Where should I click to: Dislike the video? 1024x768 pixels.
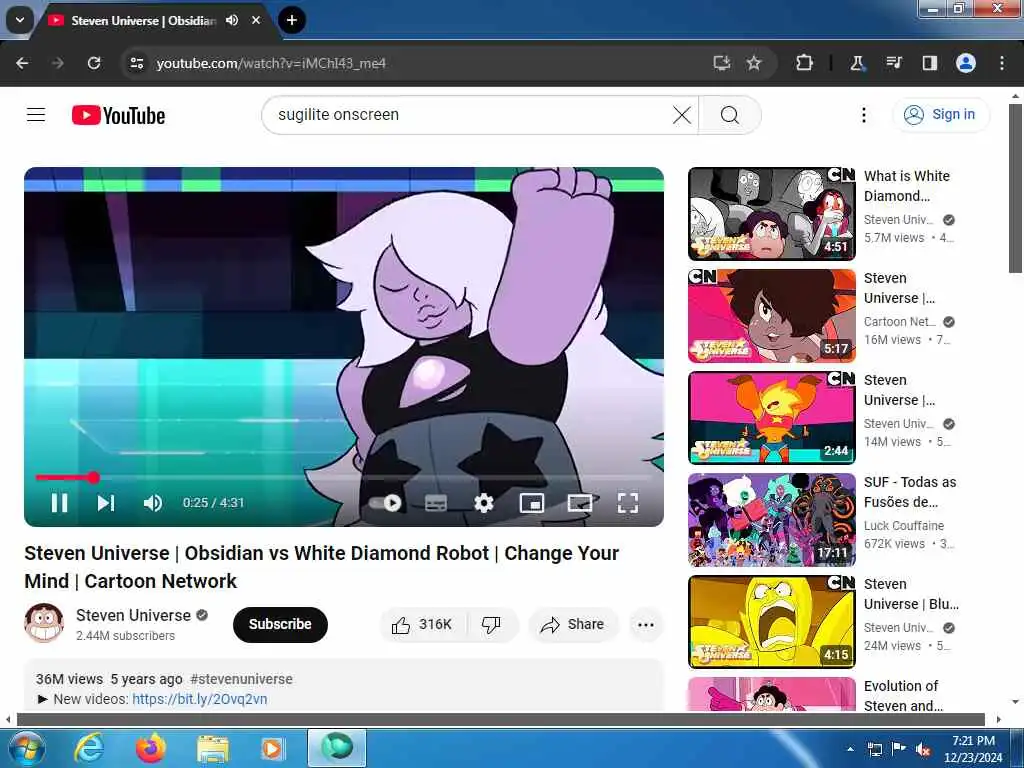pyautogui.click(x=492, y=624)
